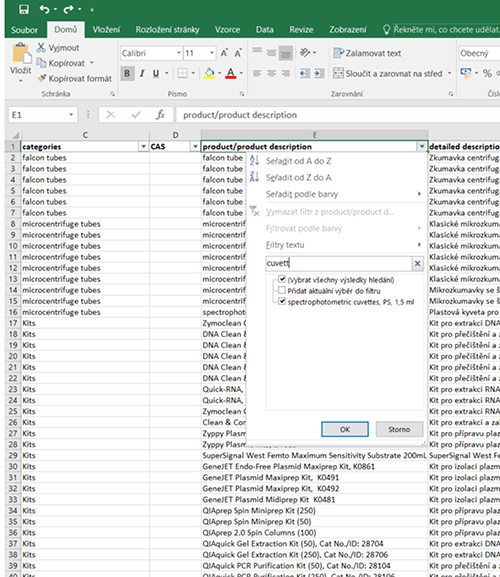Align text left
500x577 pixels.
coord(257,73)
